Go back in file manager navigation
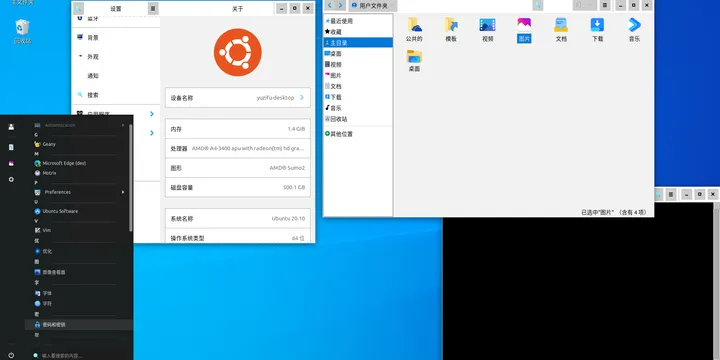Screen dimensions: 720x360 click(330, 6)
